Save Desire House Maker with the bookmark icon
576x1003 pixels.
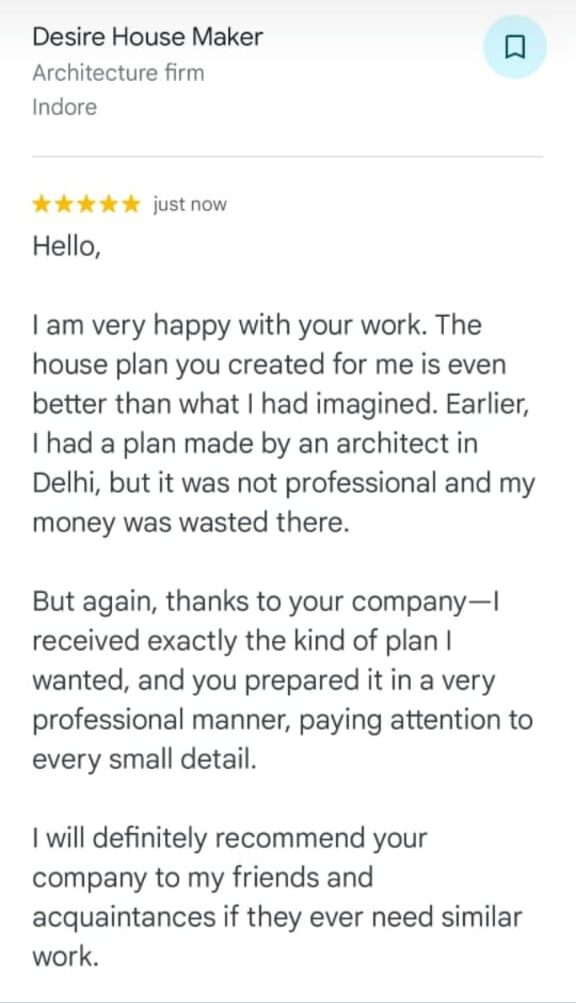point(515,47)
